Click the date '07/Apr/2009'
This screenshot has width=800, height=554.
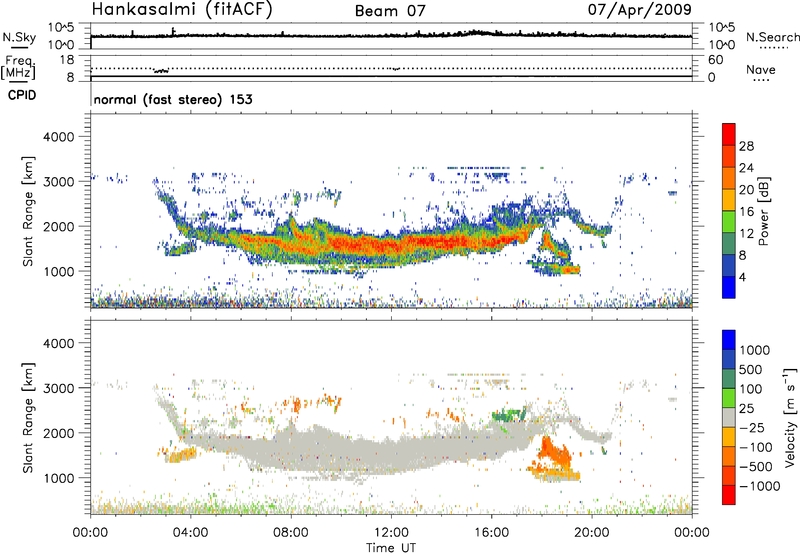point(640,9)
